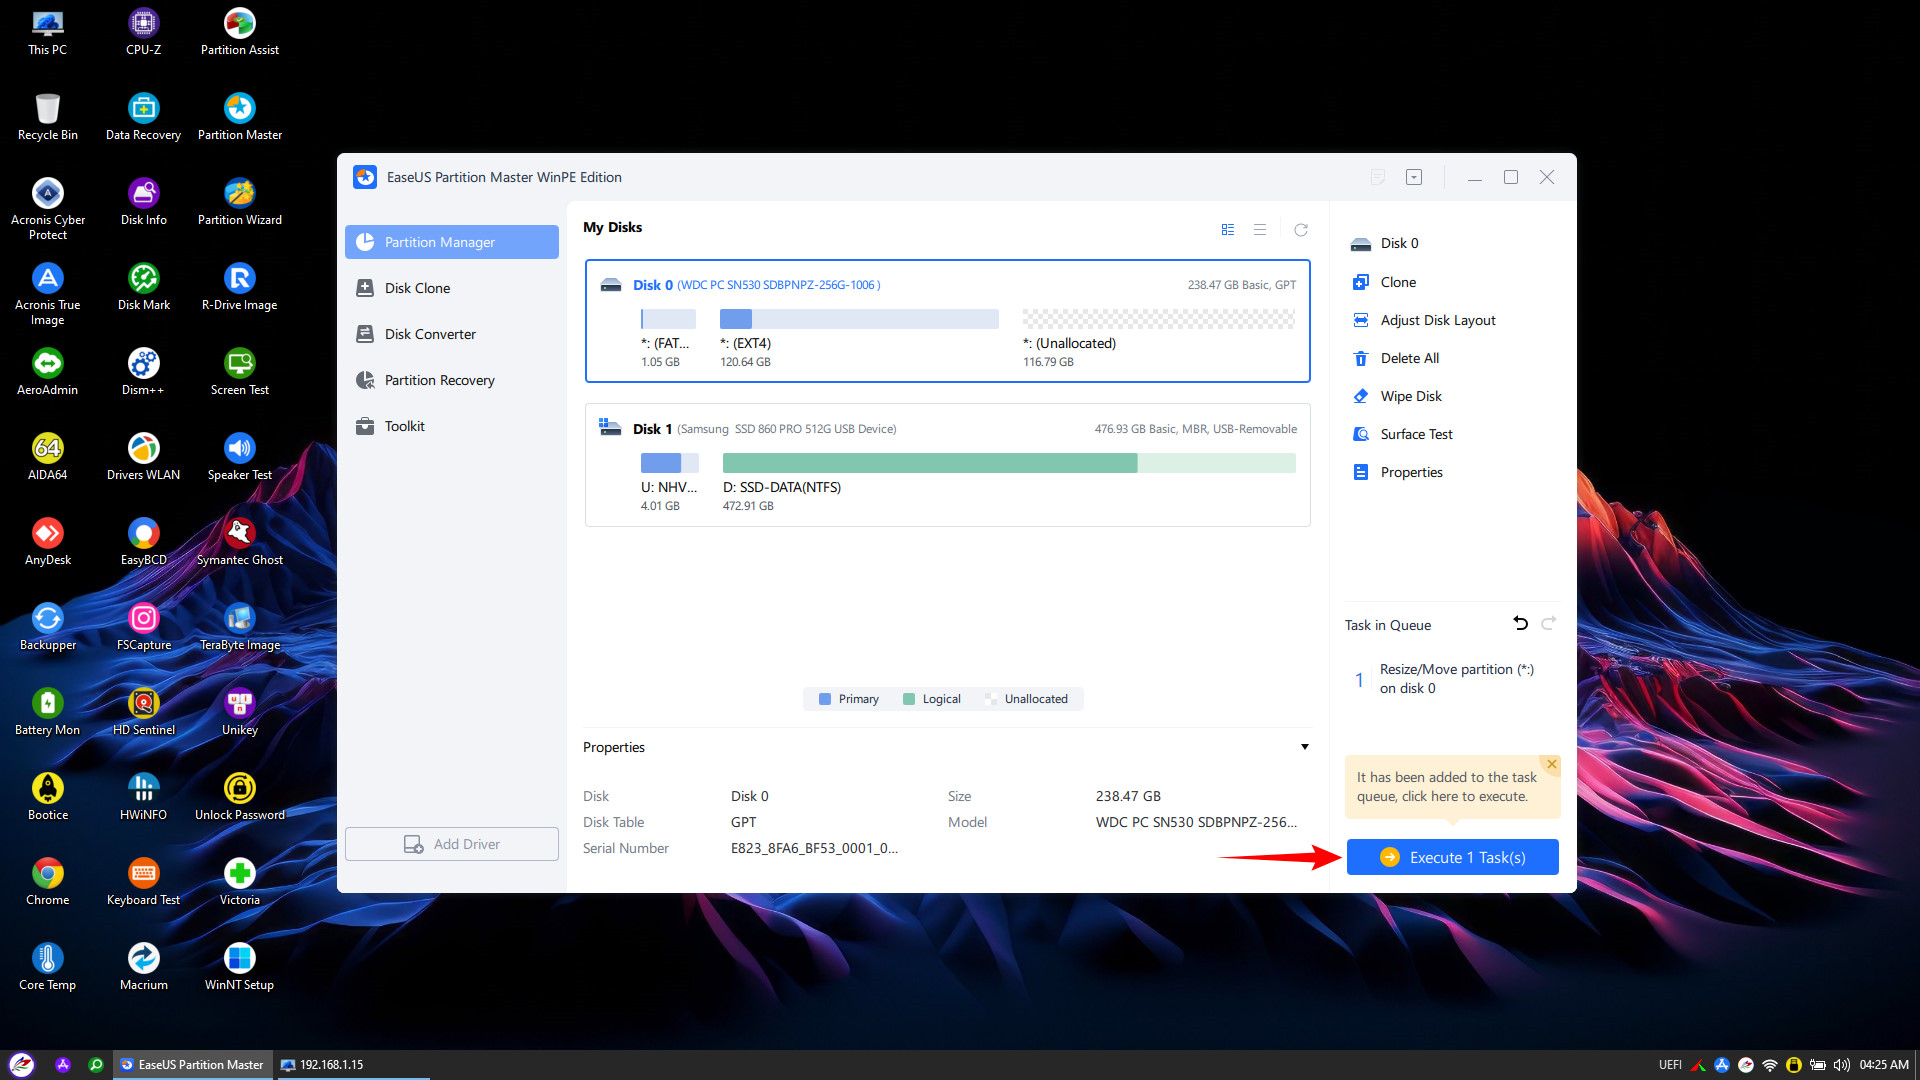The width and height of the screenshot is (1920, 1080).
Task: Select Adjust Disk Layout option
Action: point(1437,320)
